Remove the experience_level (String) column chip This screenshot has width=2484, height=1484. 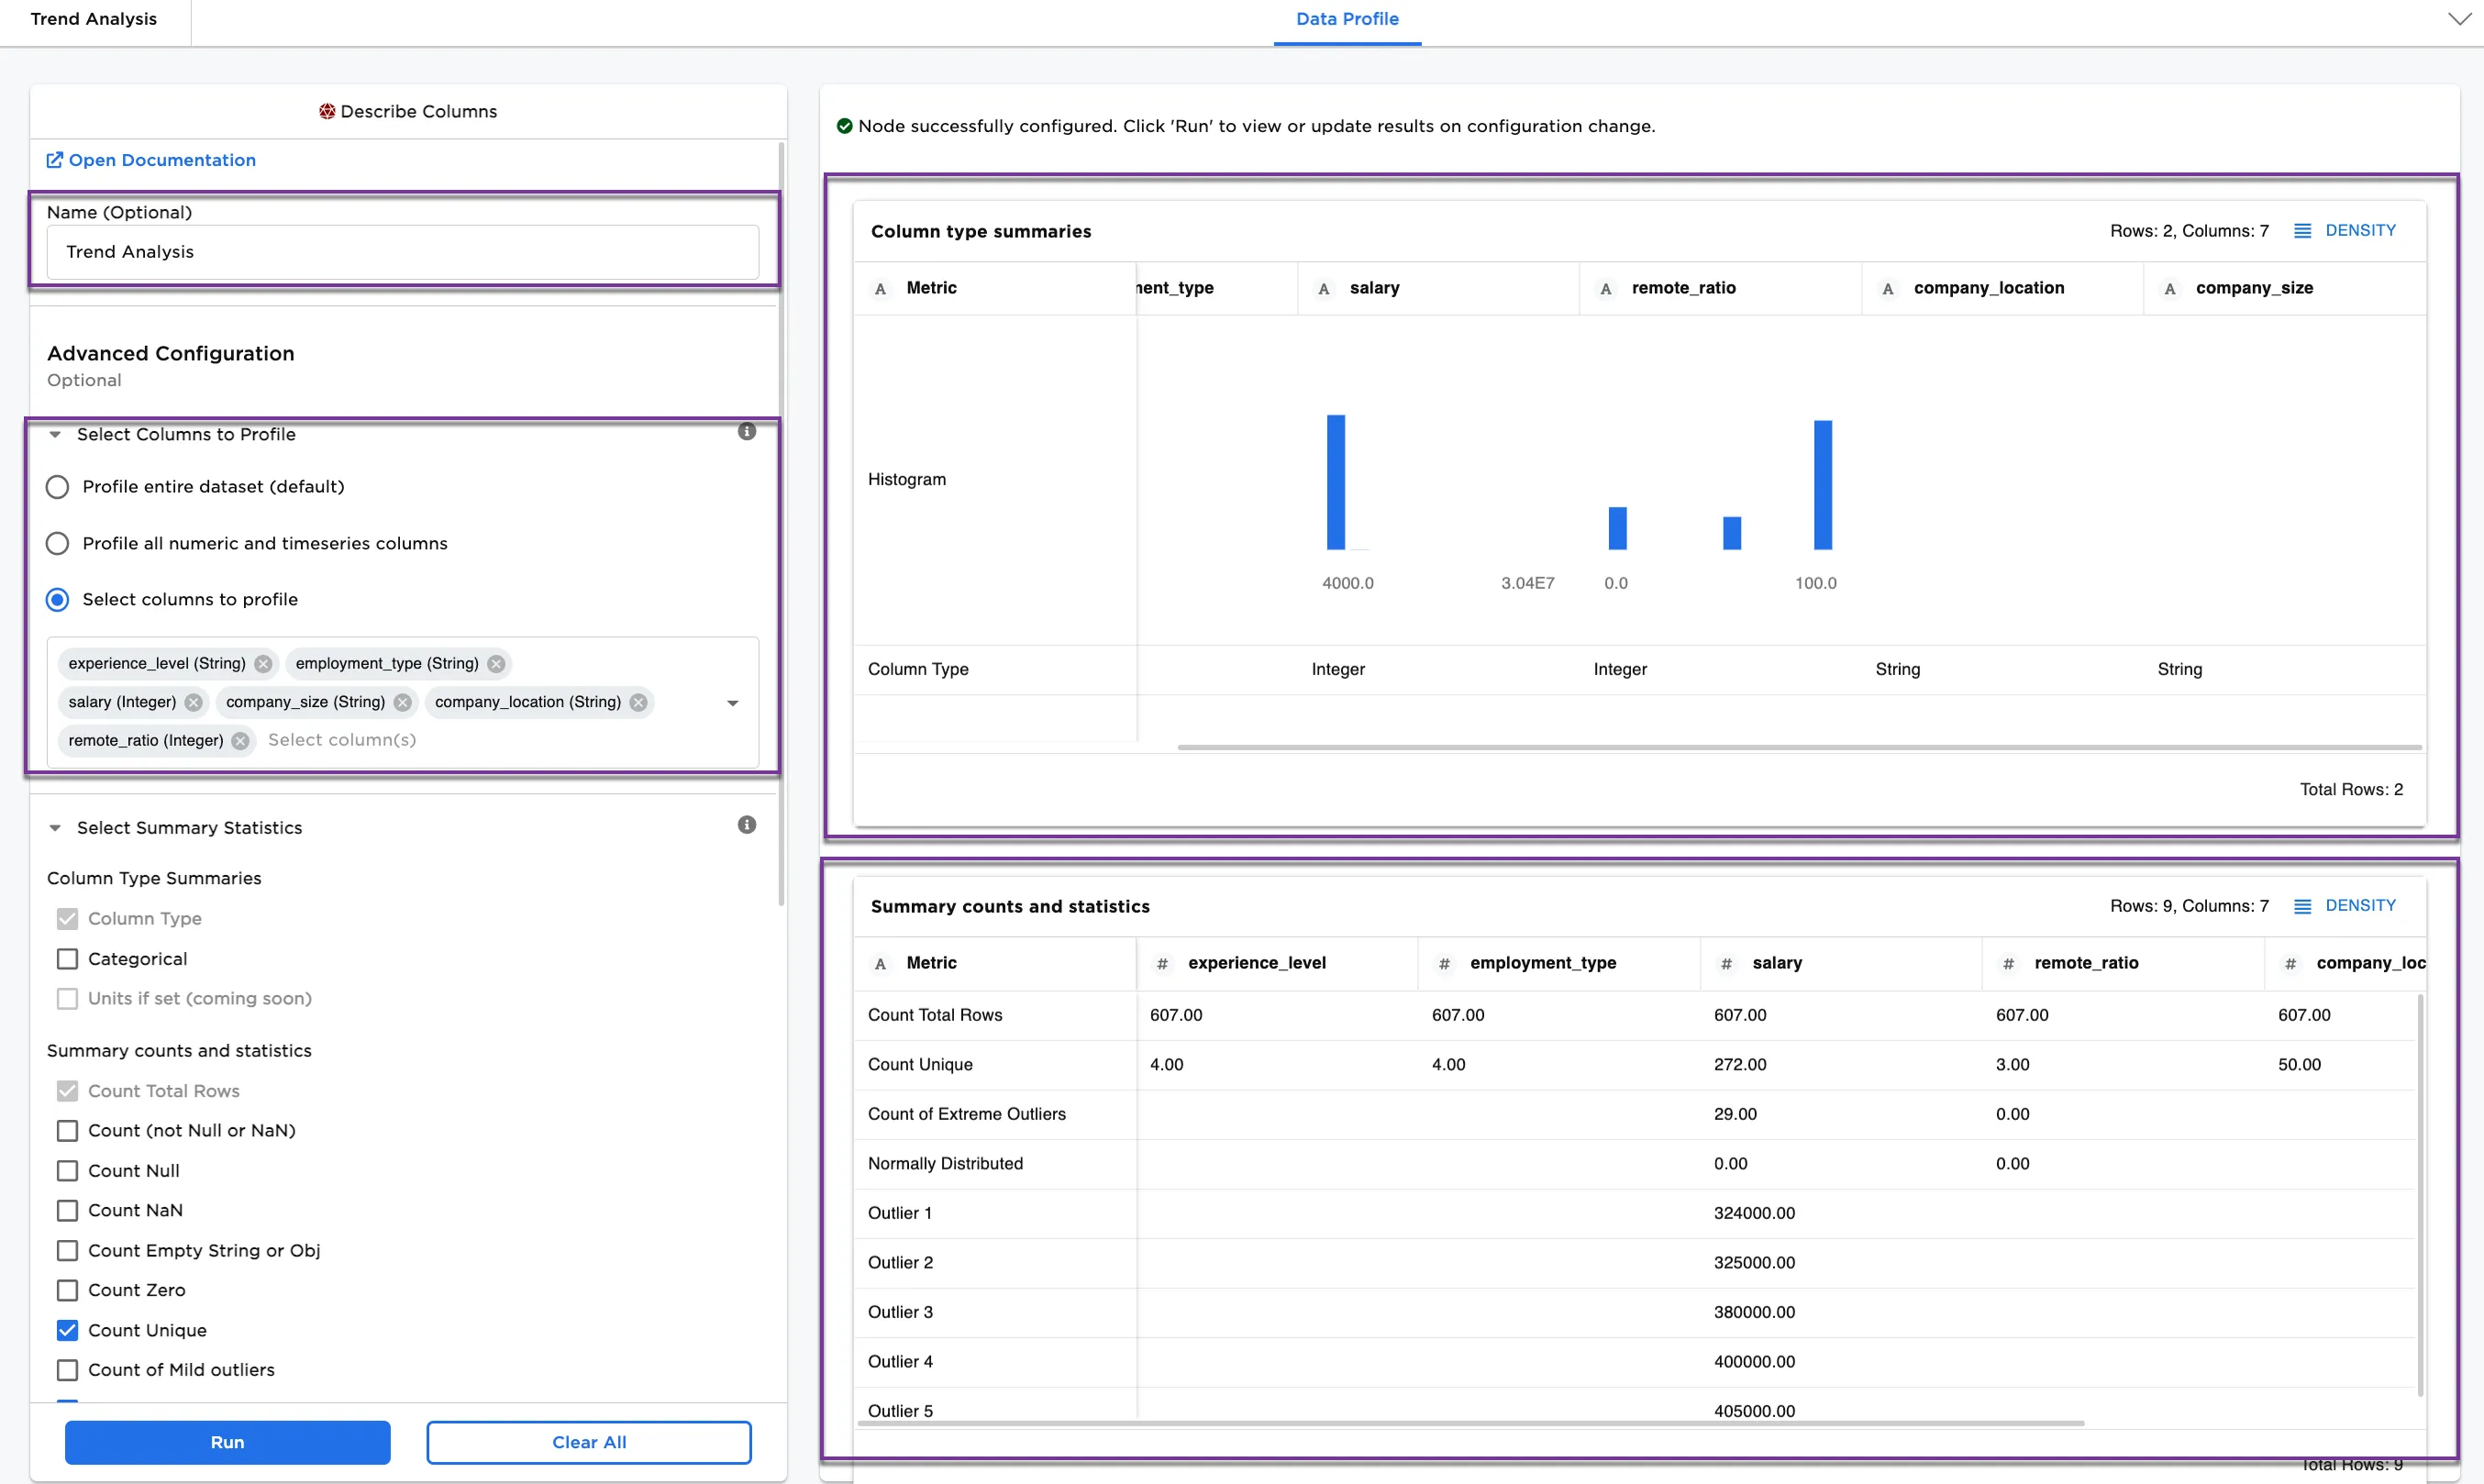pos(262,663)
